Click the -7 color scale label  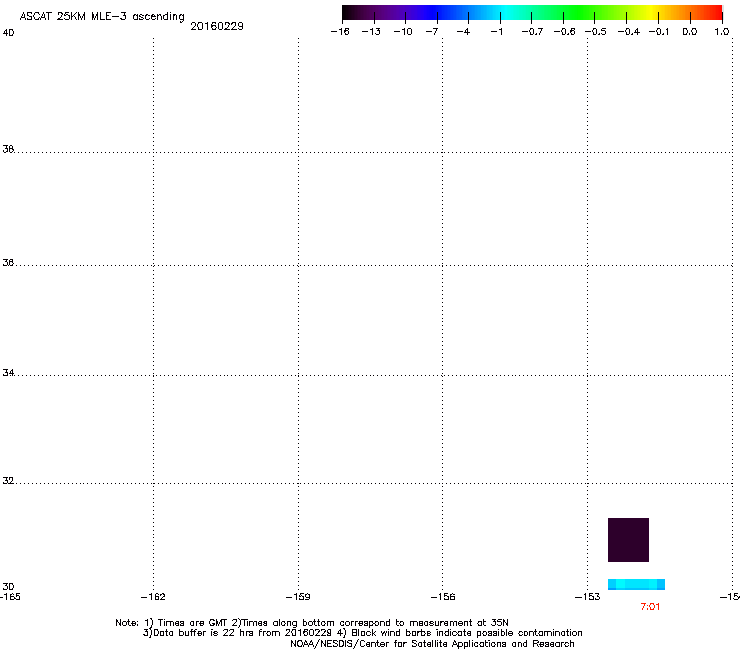(432, 32)
